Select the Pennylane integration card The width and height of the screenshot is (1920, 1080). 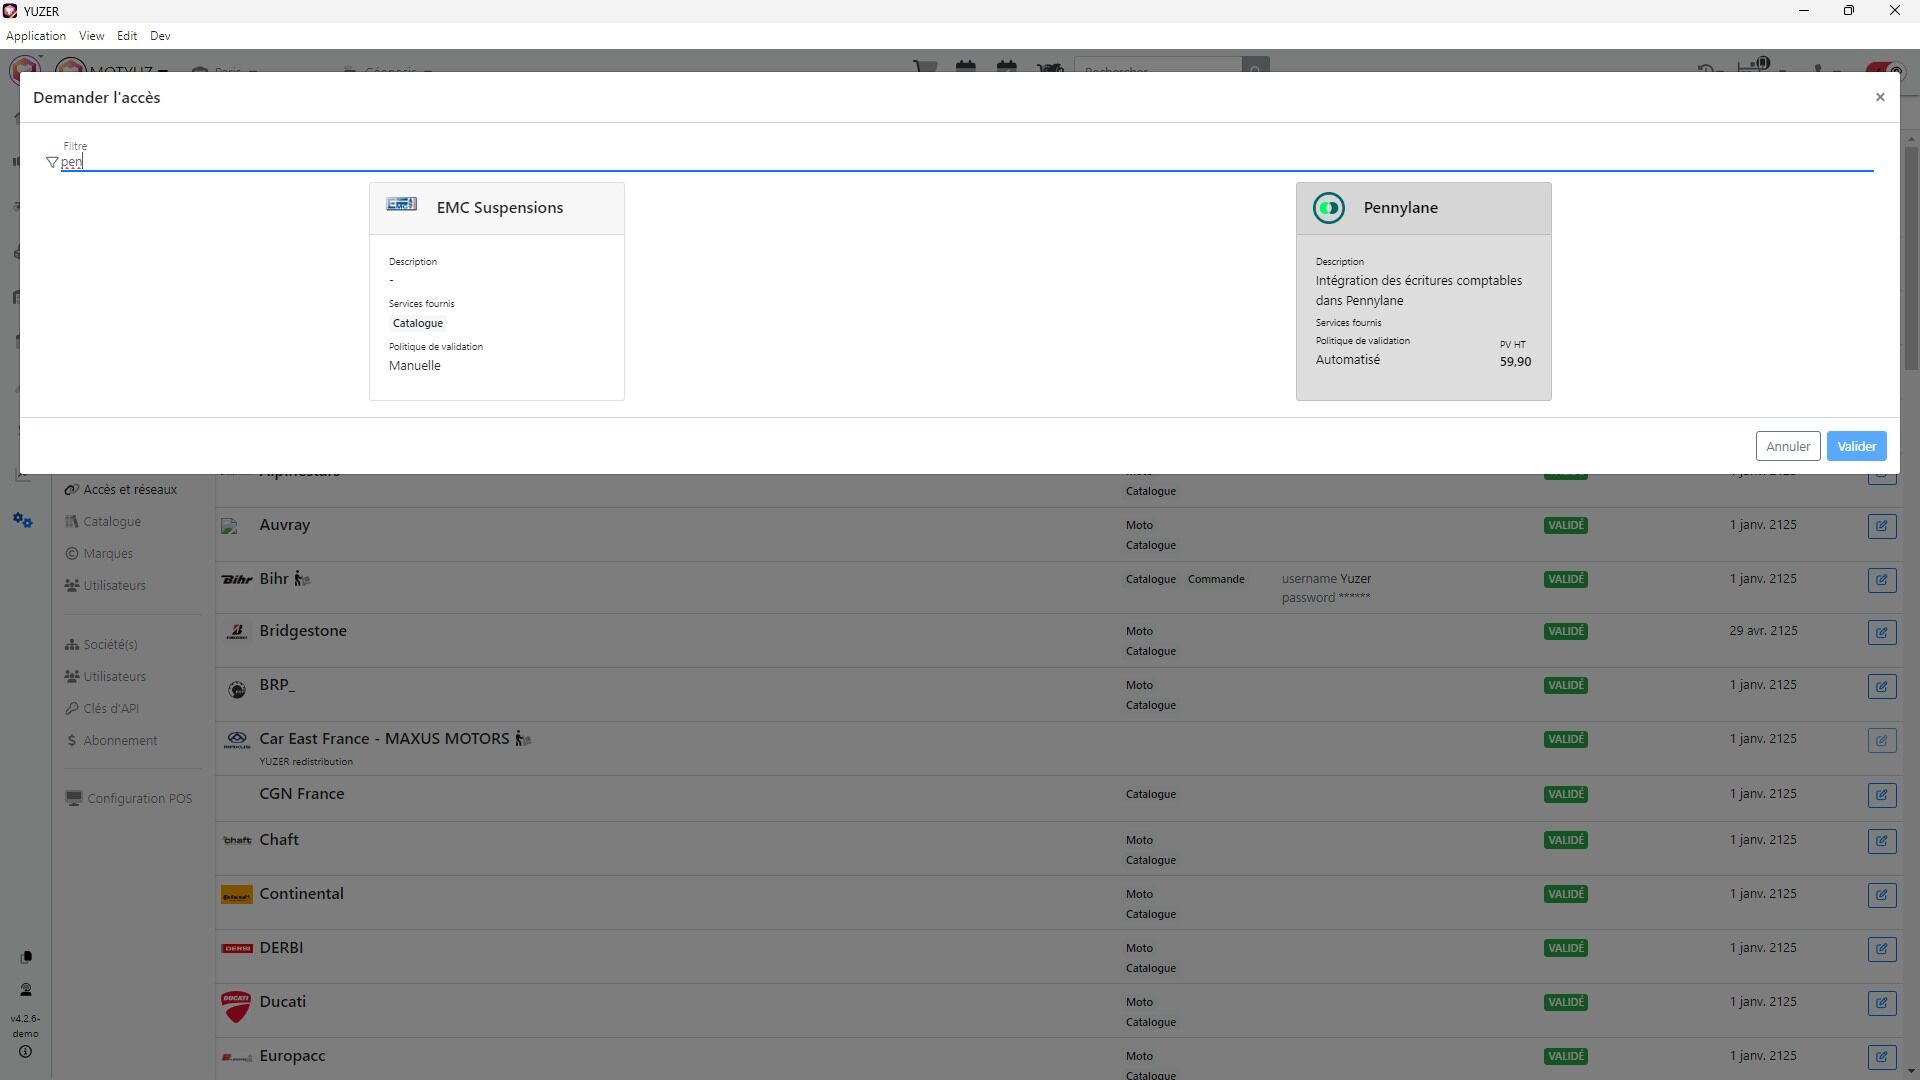pos(1422,300)
